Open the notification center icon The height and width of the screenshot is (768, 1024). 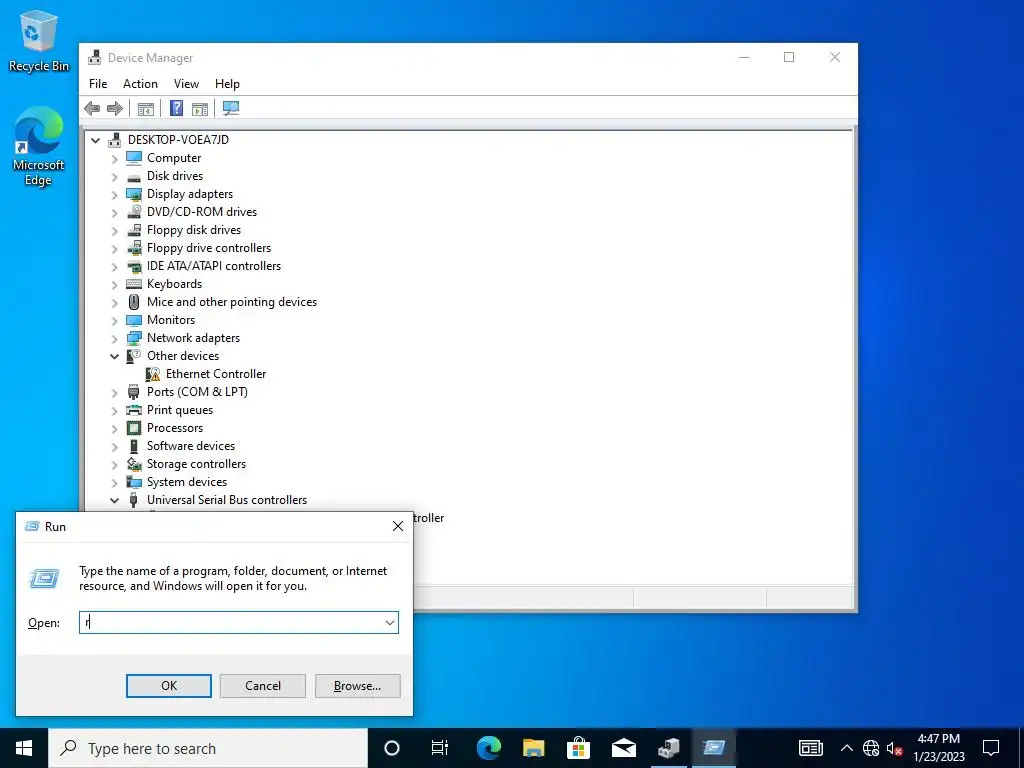pos(991,748)
